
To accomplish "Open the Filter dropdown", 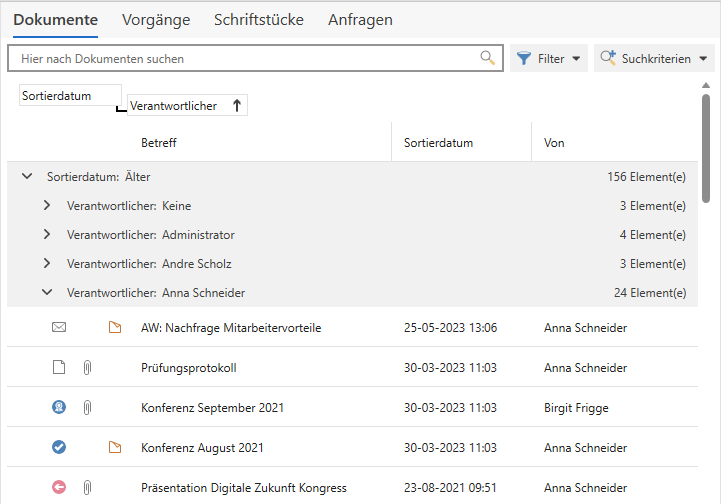I will point(549,59).
